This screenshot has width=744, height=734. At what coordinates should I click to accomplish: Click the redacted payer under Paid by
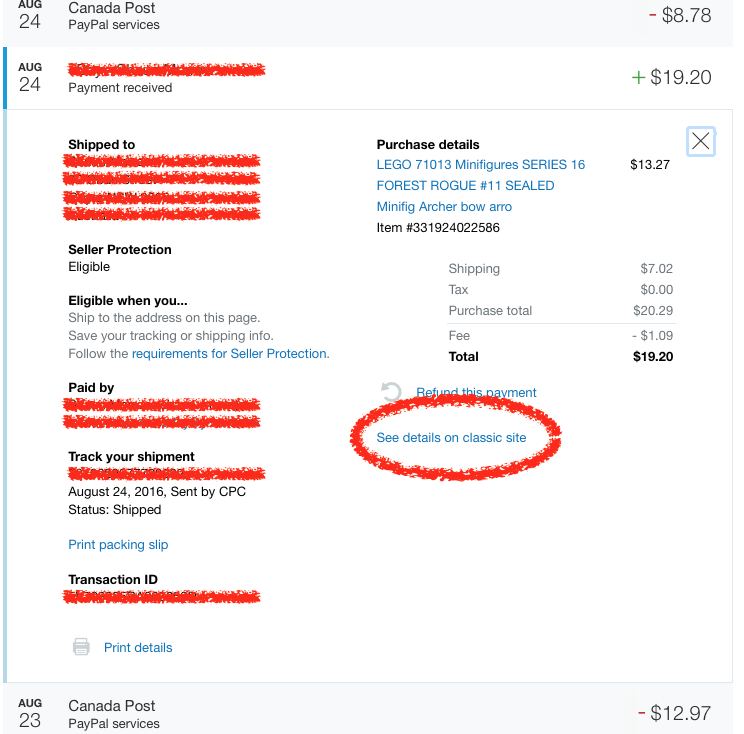coord(162,413)
